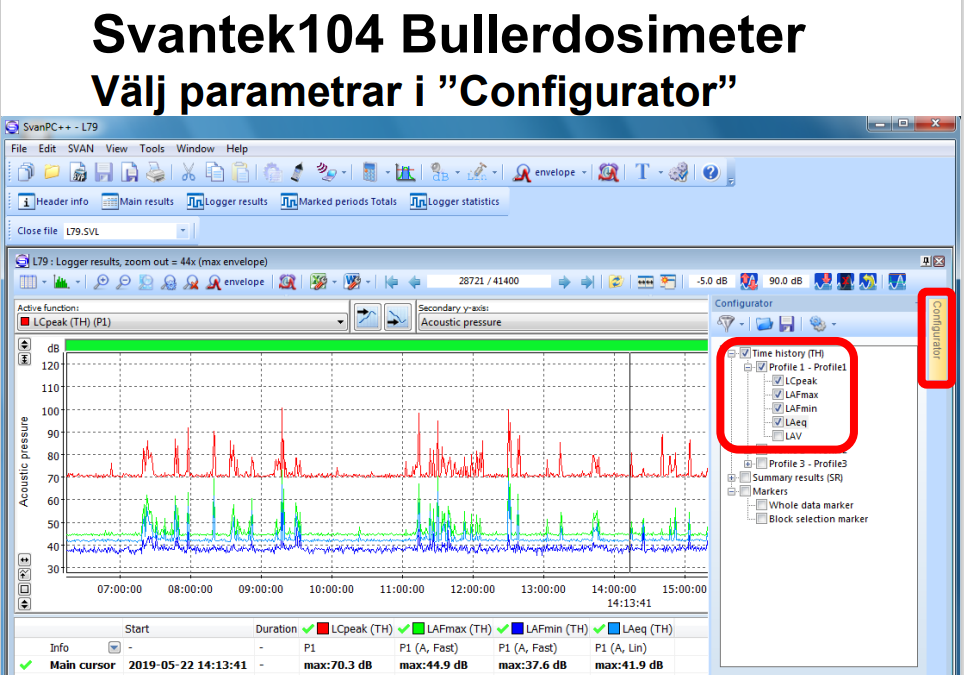The image size is (964, 675).
Task: Enable the LAV checkbox
Action: pyautogui.click(x=778, y=435)
